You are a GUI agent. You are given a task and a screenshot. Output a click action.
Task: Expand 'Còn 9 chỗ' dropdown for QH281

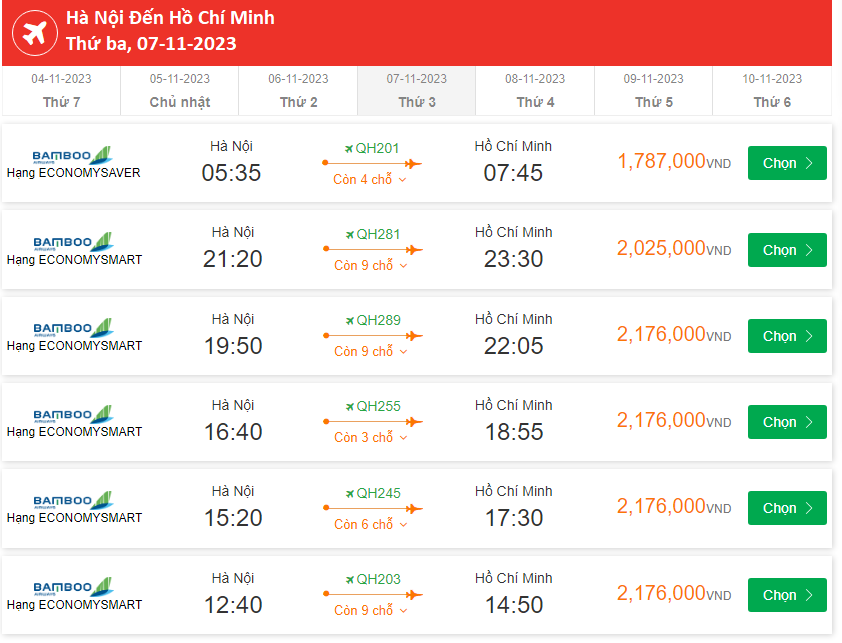tap(371, 266)
